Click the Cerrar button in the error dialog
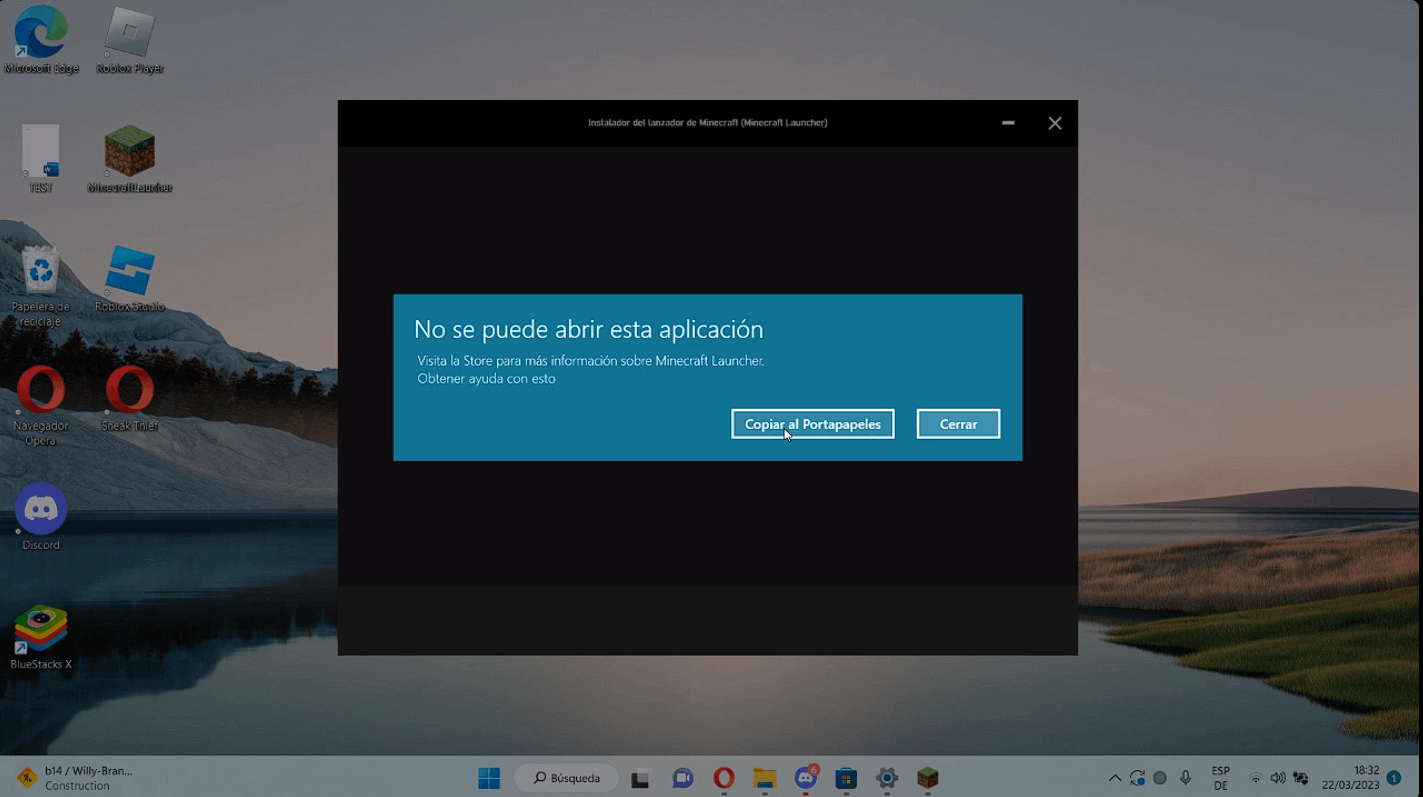The height and width of the screenshot is (797, 1423). (958, 424)
